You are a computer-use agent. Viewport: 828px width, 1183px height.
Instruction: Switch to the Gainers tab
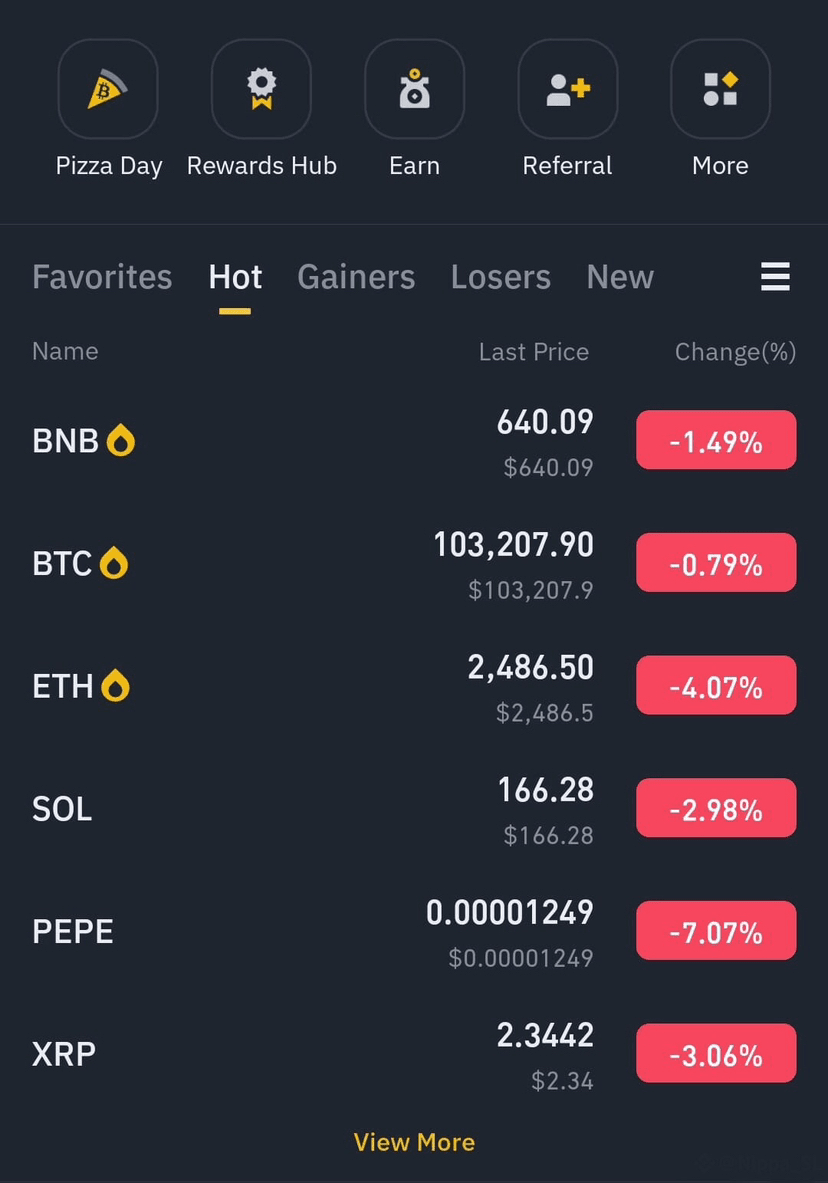pyautogui.click(x=356, y=277)
